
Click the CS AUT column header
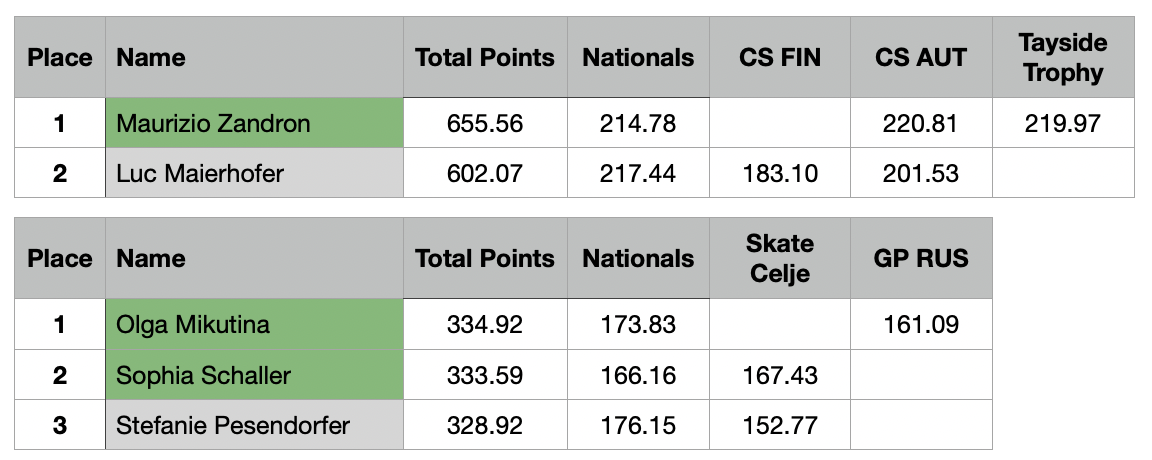(x=921, y=57)
